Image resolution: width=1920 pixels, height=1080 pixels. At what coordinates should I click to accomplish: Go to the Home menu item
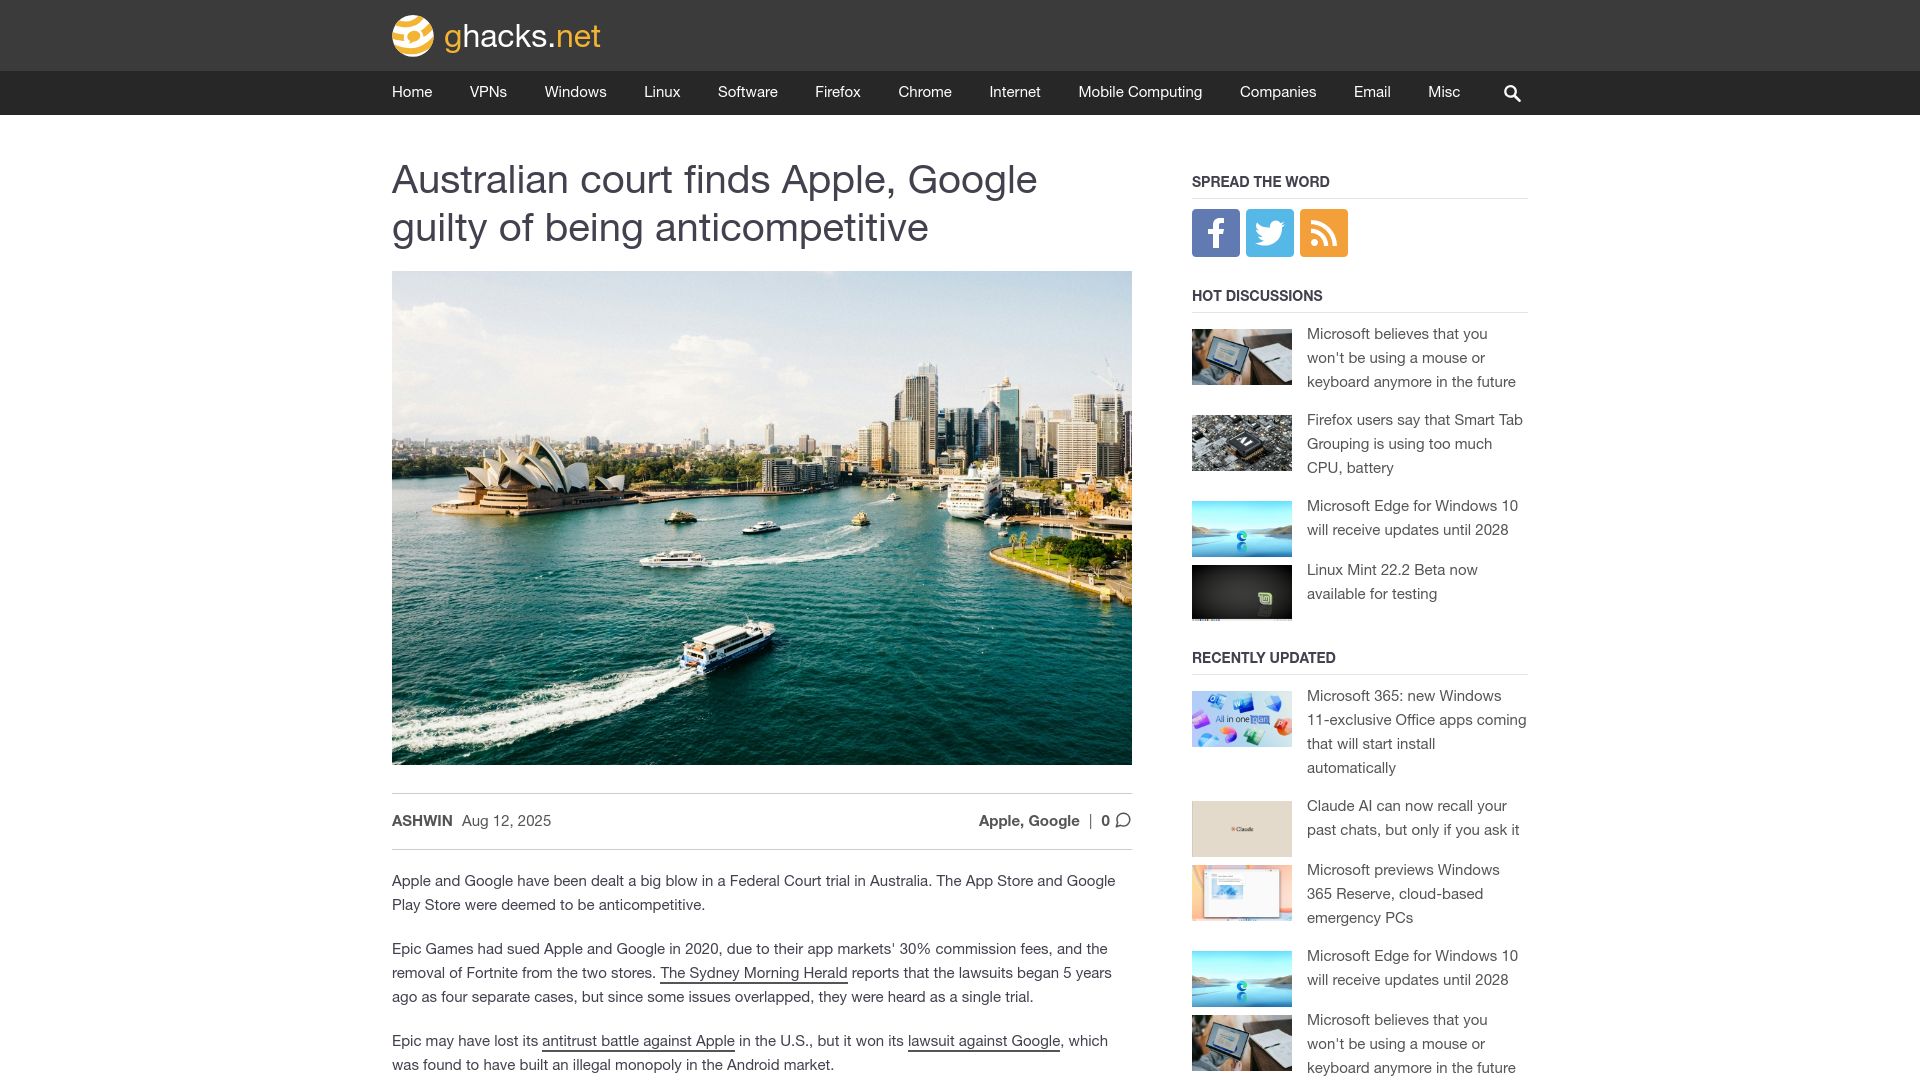click(x=412, y=92)
